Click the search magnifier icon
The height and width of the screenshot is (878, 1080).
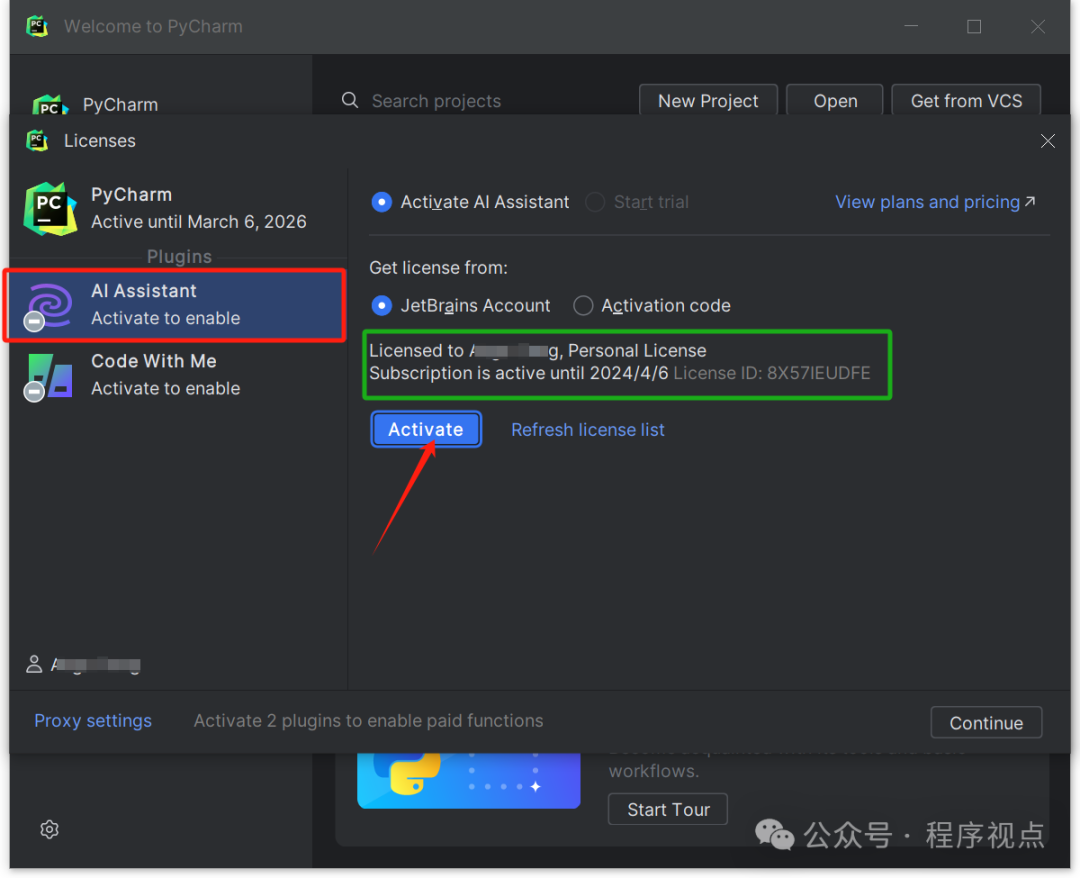(x=350, y=101)
